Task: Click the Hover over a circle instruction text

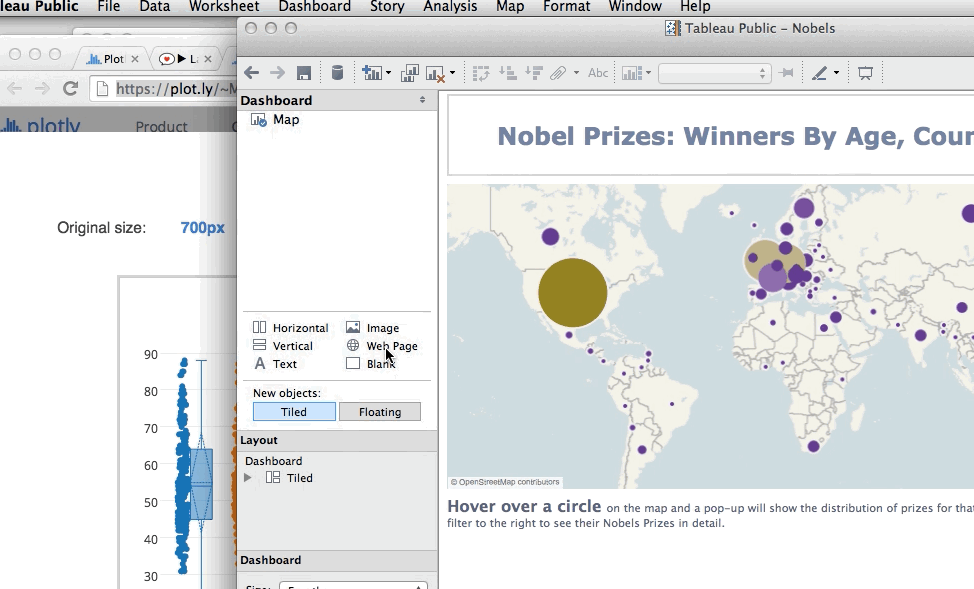Action: click(524, 506)
